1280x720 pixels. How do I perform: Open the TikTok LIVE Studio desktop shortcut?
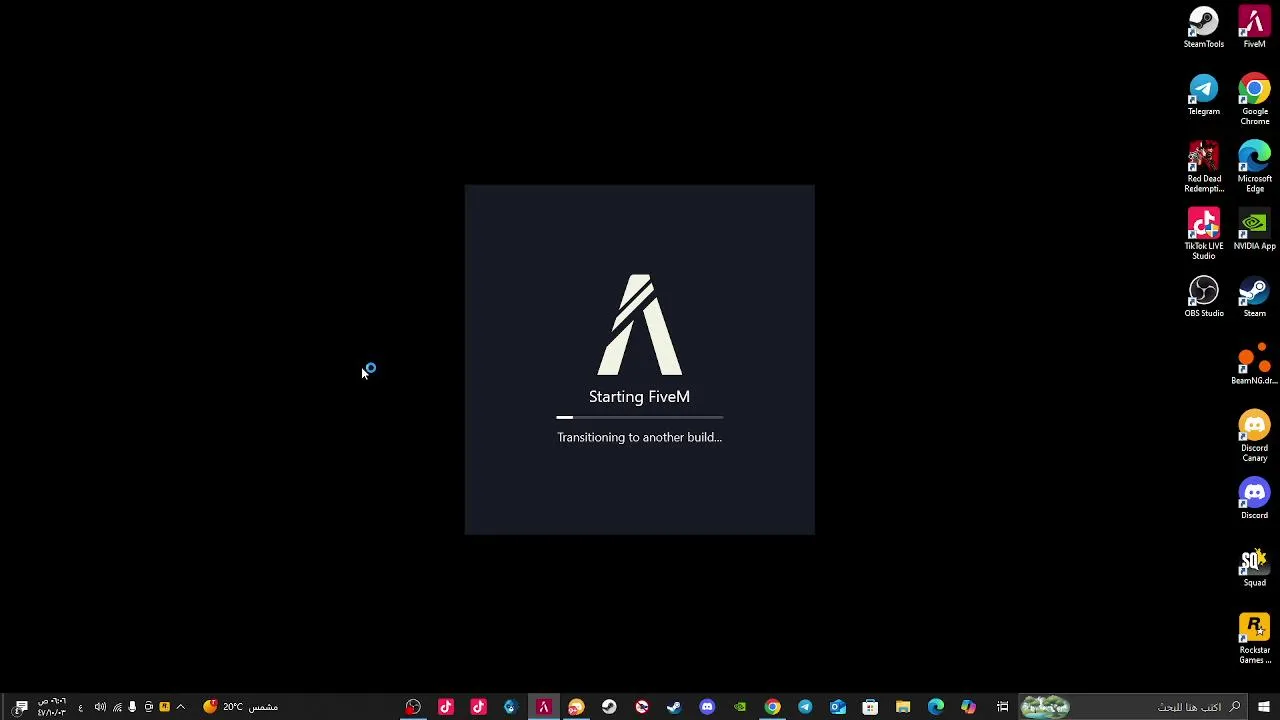1203,234
